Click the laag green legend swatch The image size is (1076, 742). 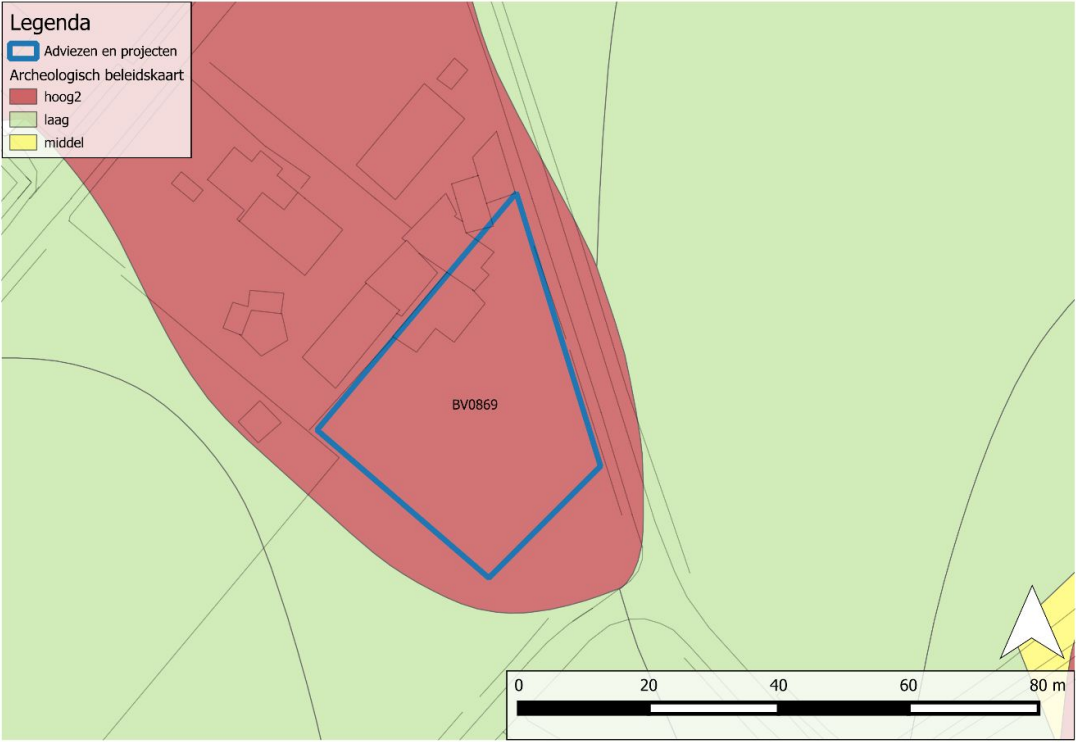(23, 119)
